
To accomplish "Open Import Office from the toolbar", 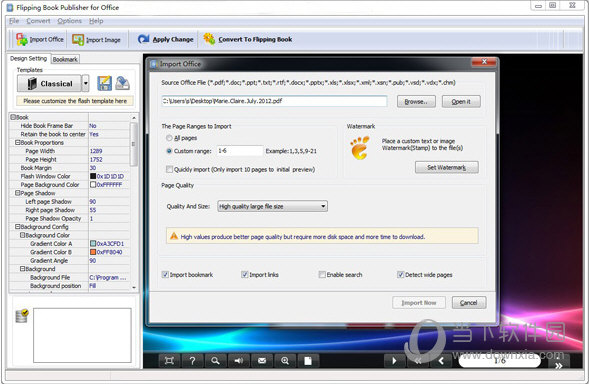I will click(x=40, y=39).
